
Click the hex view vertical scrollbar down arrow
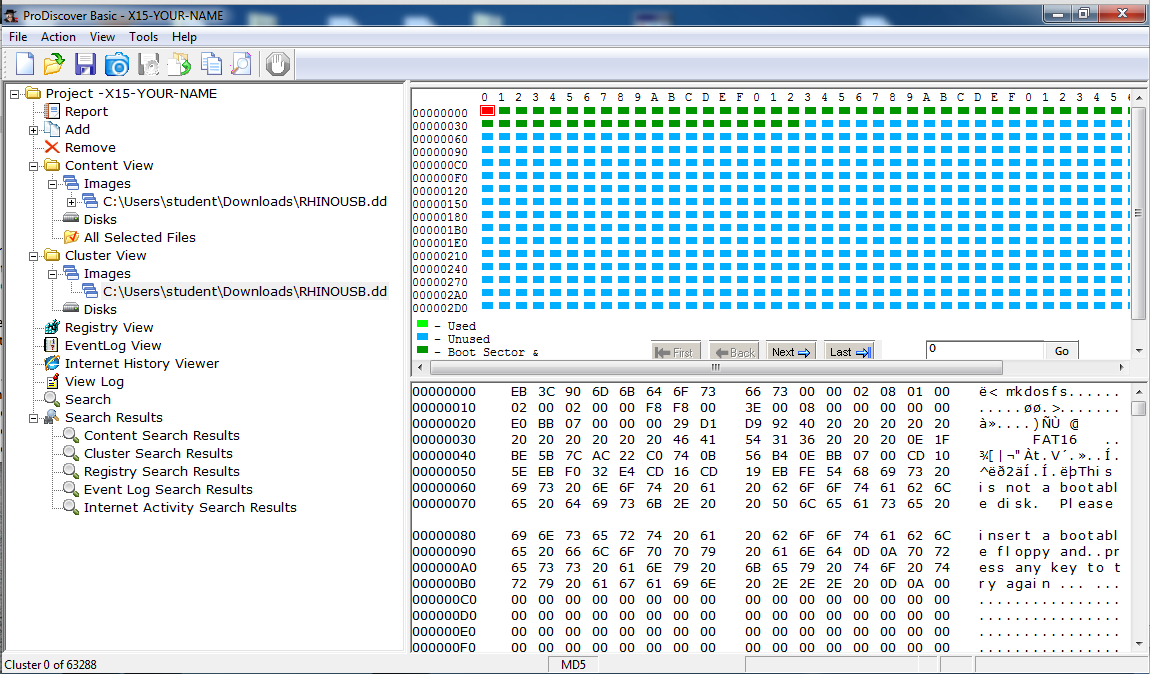1138,644
